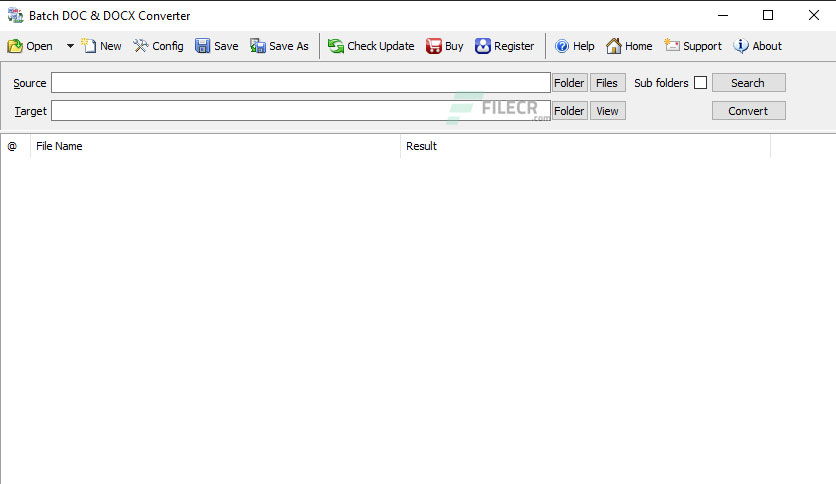Click the application icon in title bar

(15, 15)
